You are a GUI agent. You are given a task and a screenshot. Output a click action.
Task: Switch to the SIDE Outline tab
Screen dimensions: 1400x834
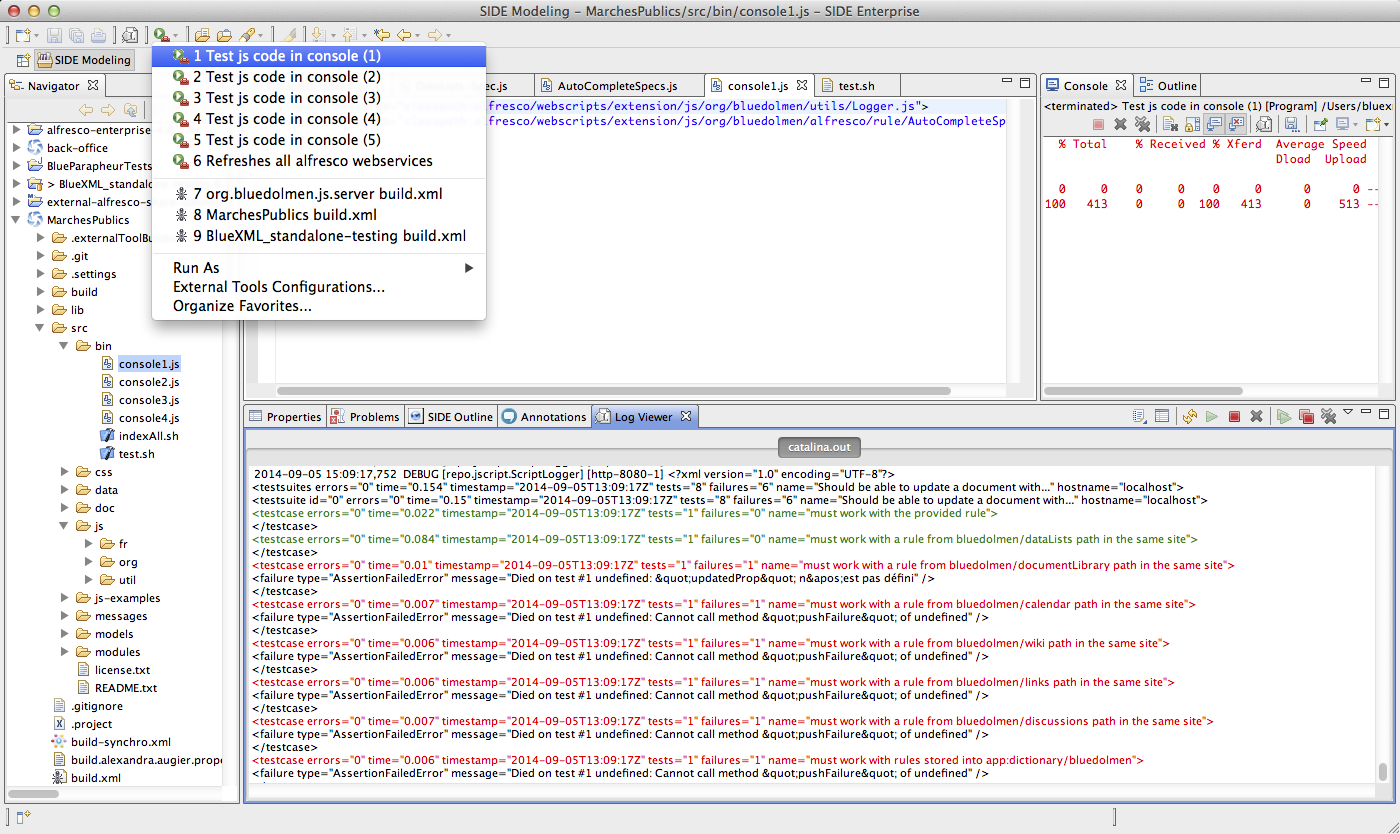(451, 417)
